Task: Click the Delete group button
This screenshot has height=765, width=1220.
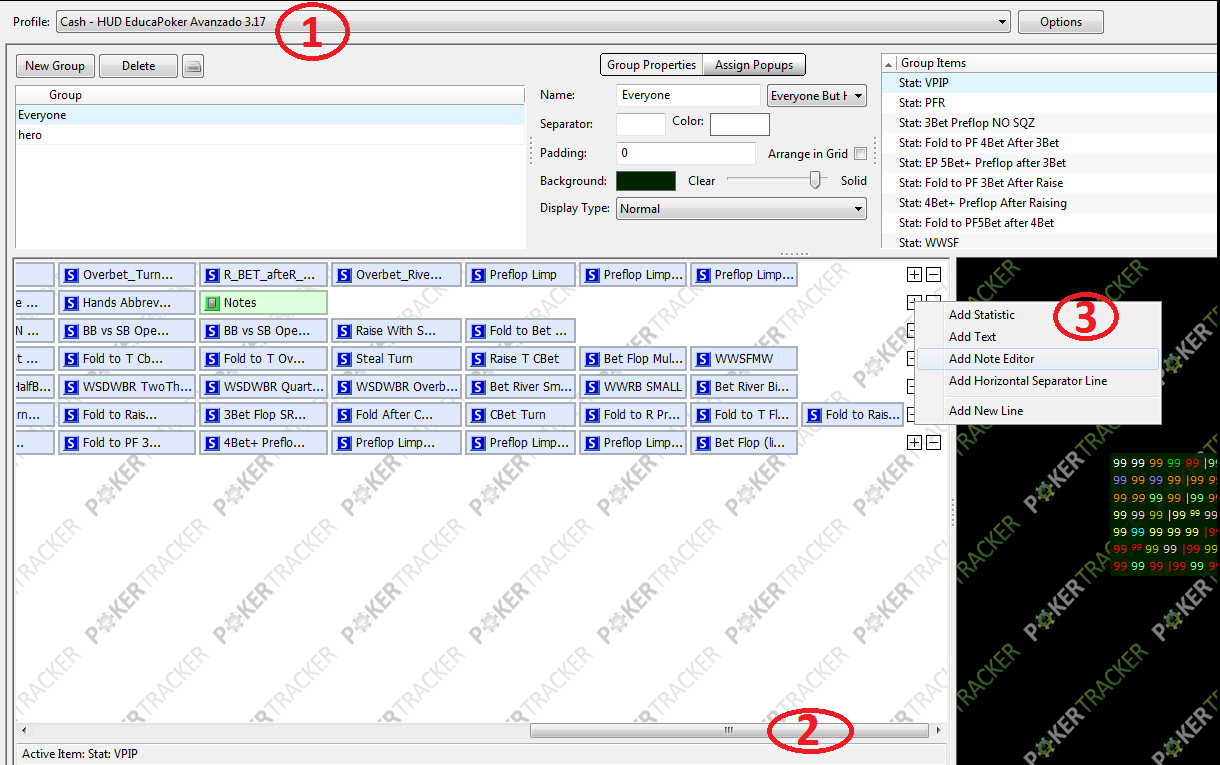Action: tap(139, 66)
